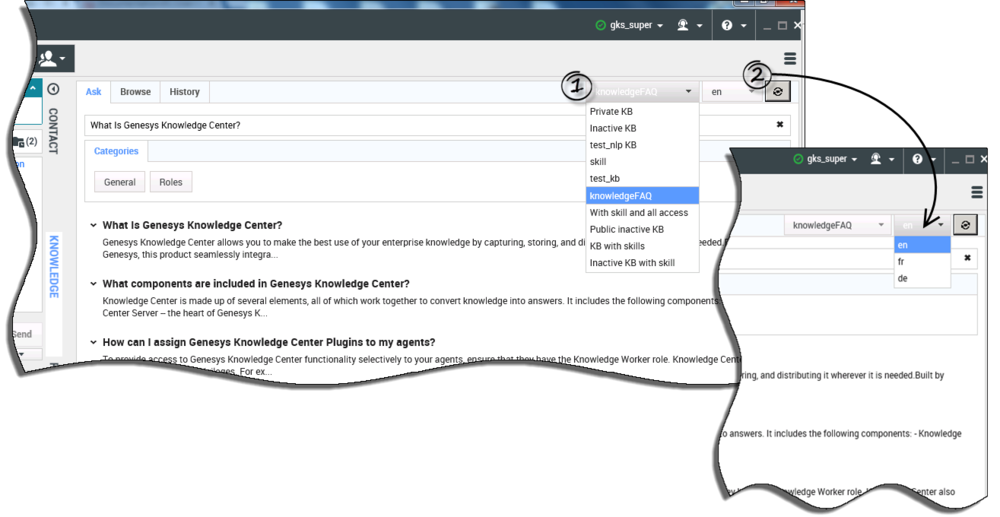Choose skill from the knowledge base list

pyautogui.click(x=642, y=162)
